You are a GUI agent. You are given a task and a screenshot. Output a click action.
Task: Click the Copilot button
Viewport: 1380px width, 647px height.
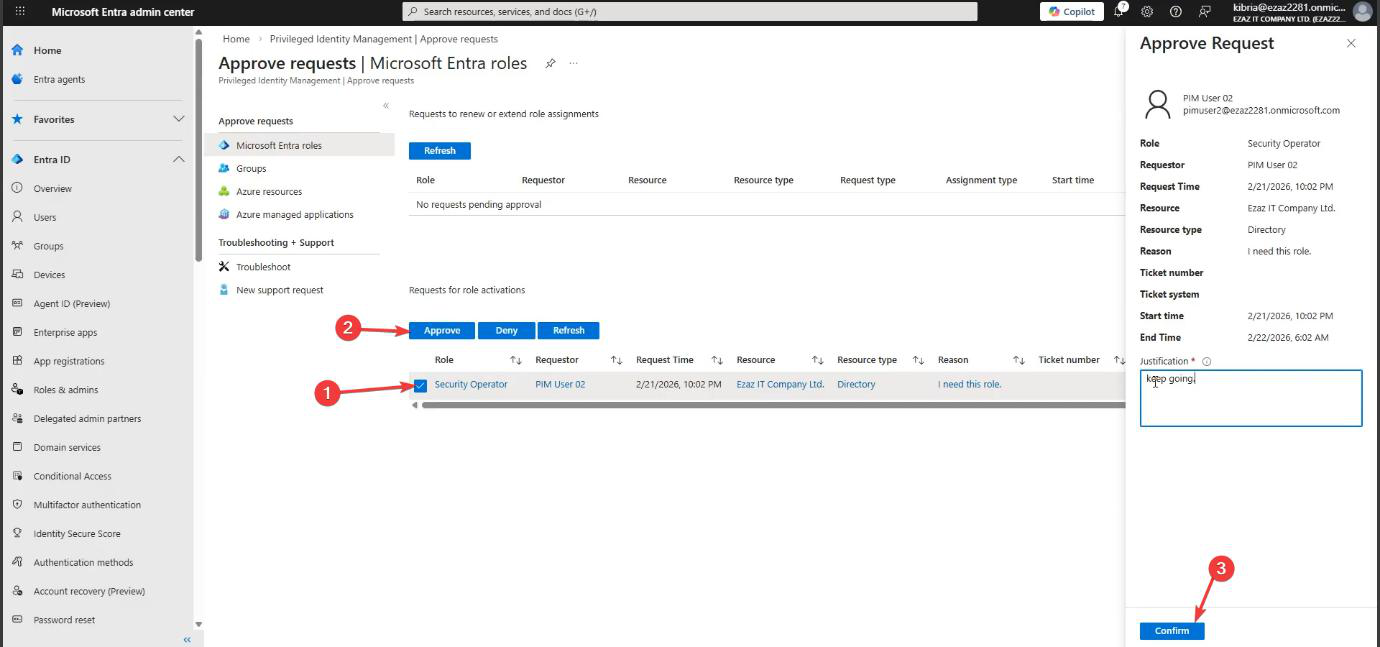pos(1071,12)
